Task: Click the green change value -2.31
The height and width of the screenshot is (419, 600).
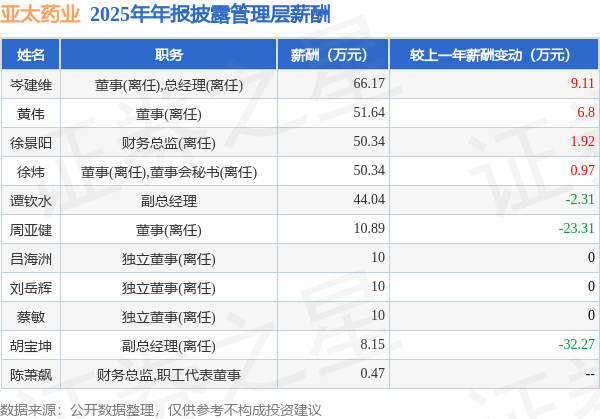Action: pos(580,199)
